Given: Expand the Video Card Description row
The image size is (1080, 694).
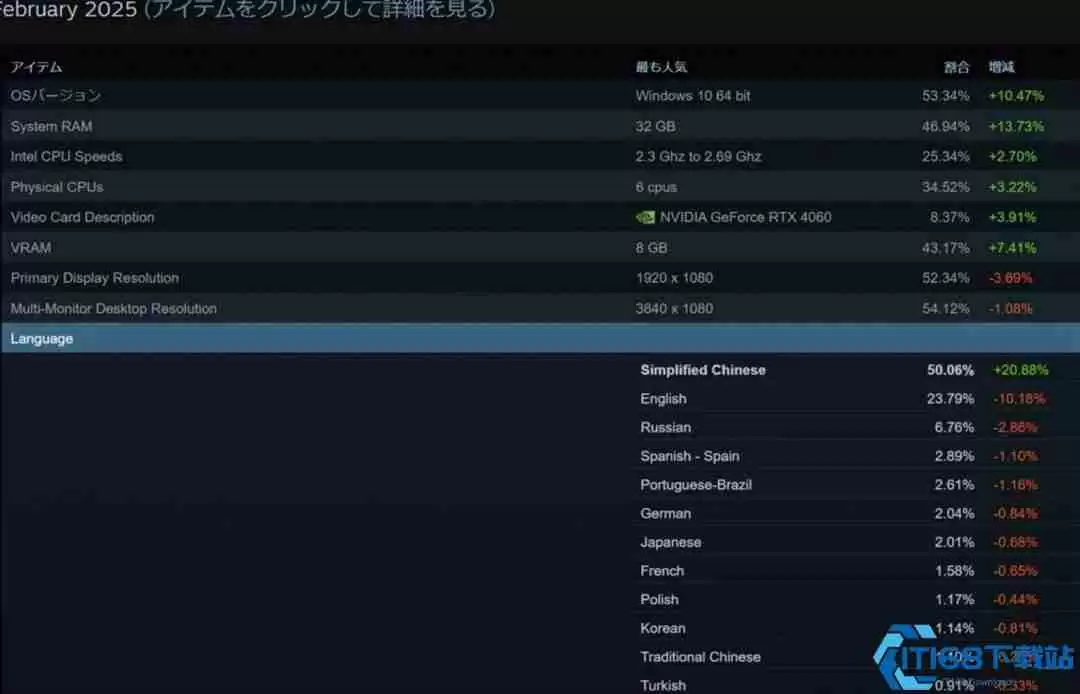Looking at the screenshot, I should 82,217.
